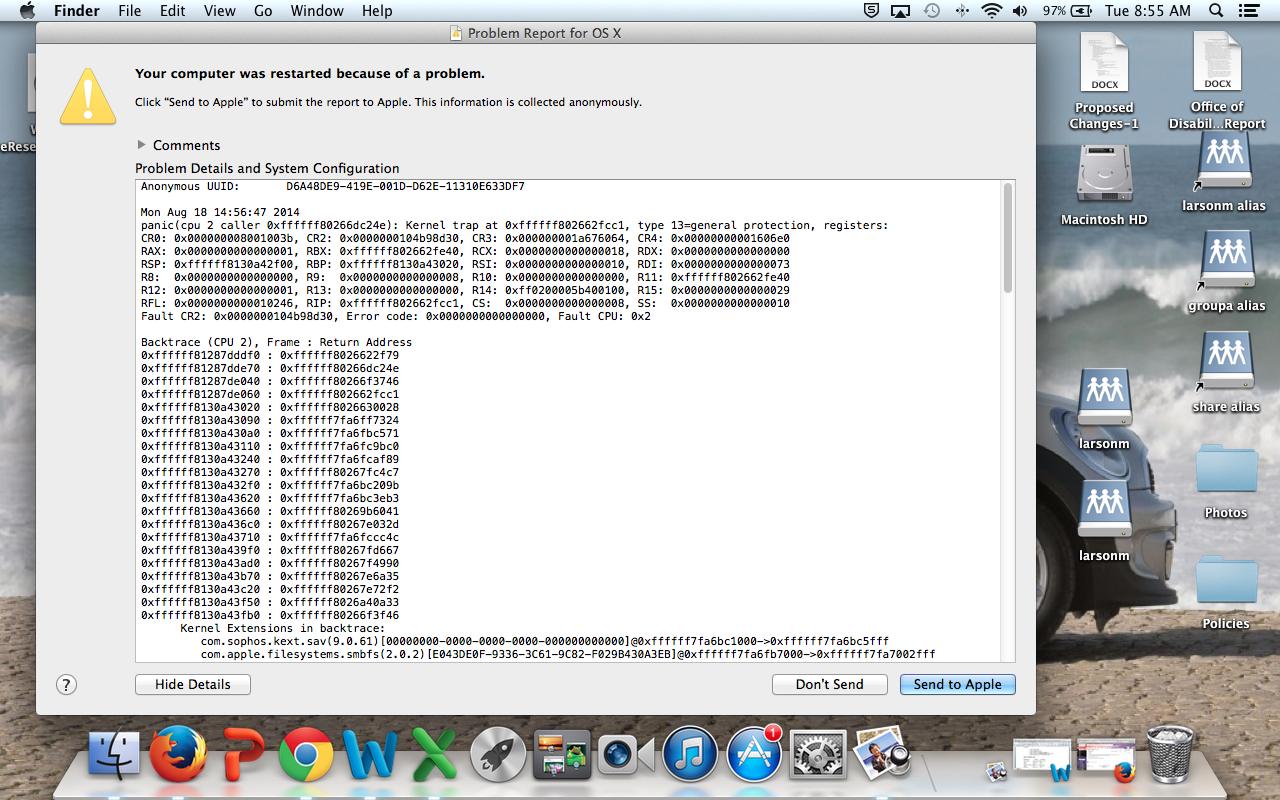Viewport: 1280px width, 800px height.
Task: Expand the Comments disclosure triangle
Action: coord(141,144)
